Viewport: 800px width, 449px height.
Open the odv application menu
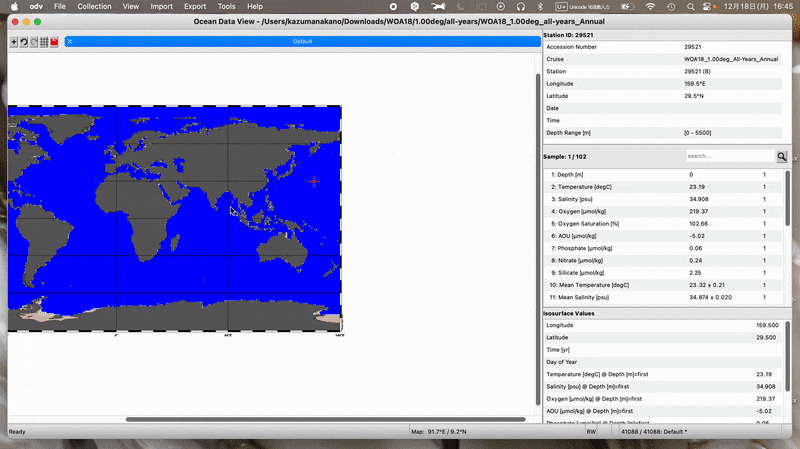click(36, 7)
